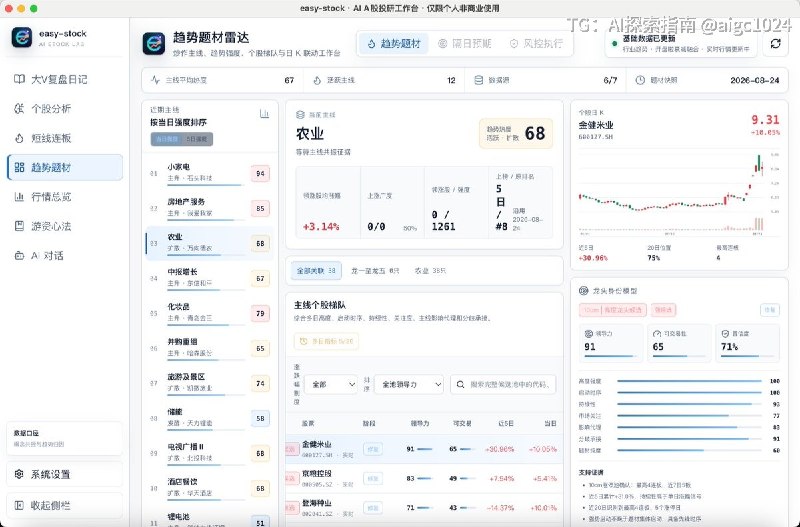This screenshot has height=527, width=800.
Task: Select the 电视广播Ⅱ theme row
Action: click(210, 453)
